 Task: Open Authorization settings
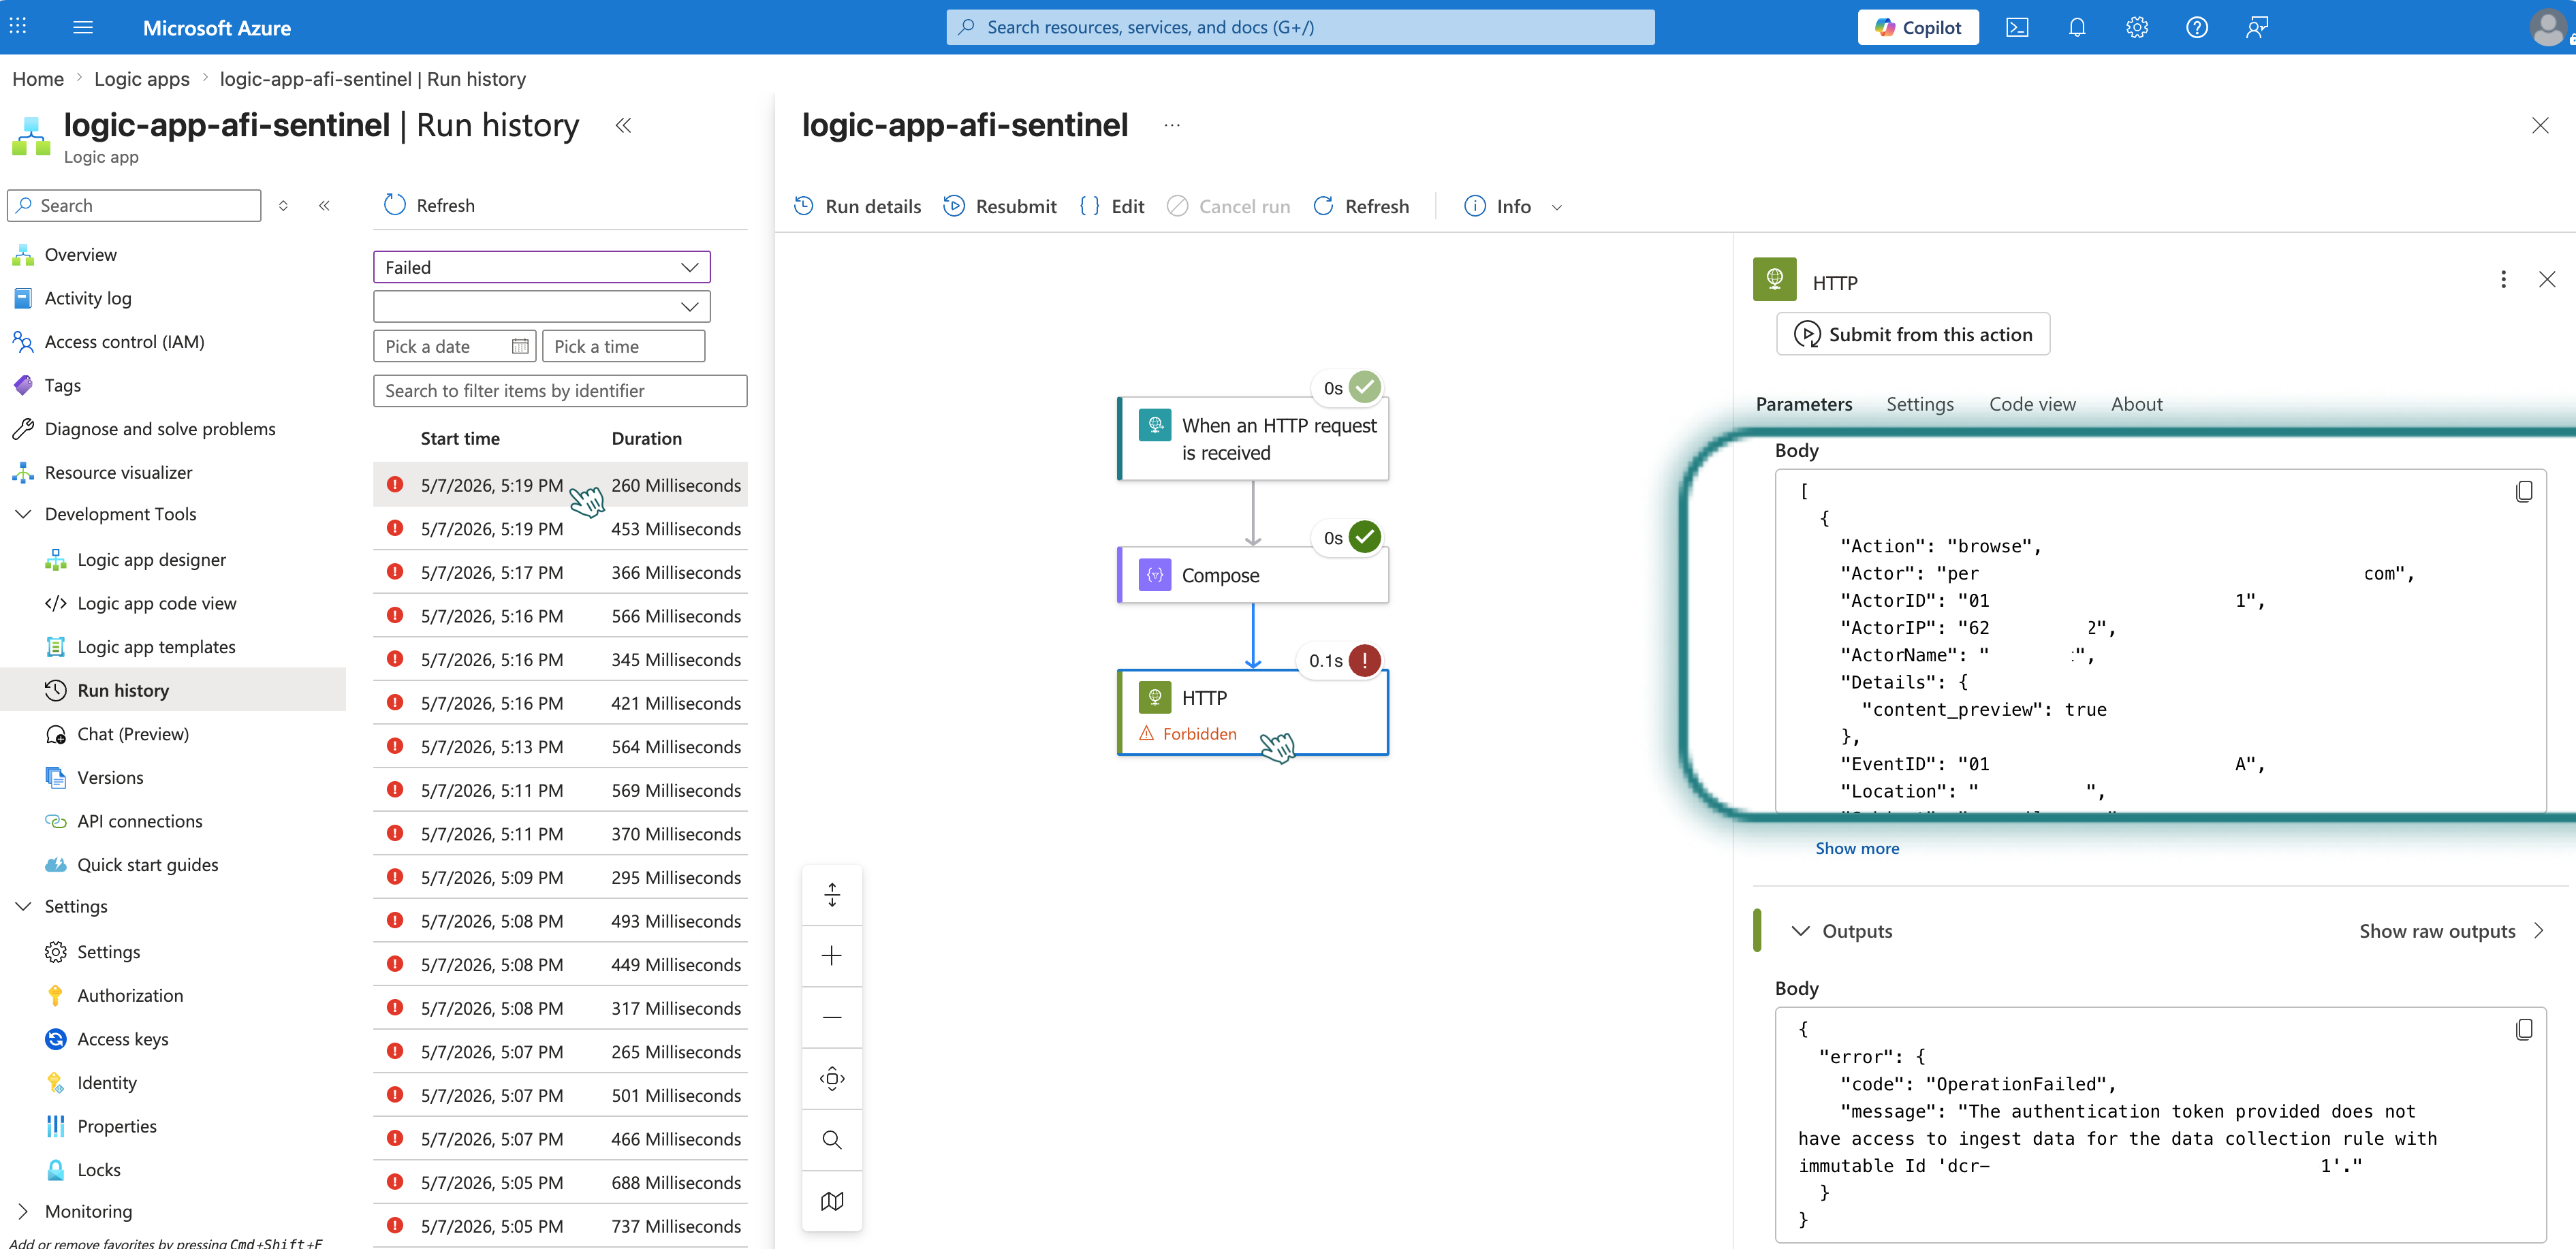[130, 996]
